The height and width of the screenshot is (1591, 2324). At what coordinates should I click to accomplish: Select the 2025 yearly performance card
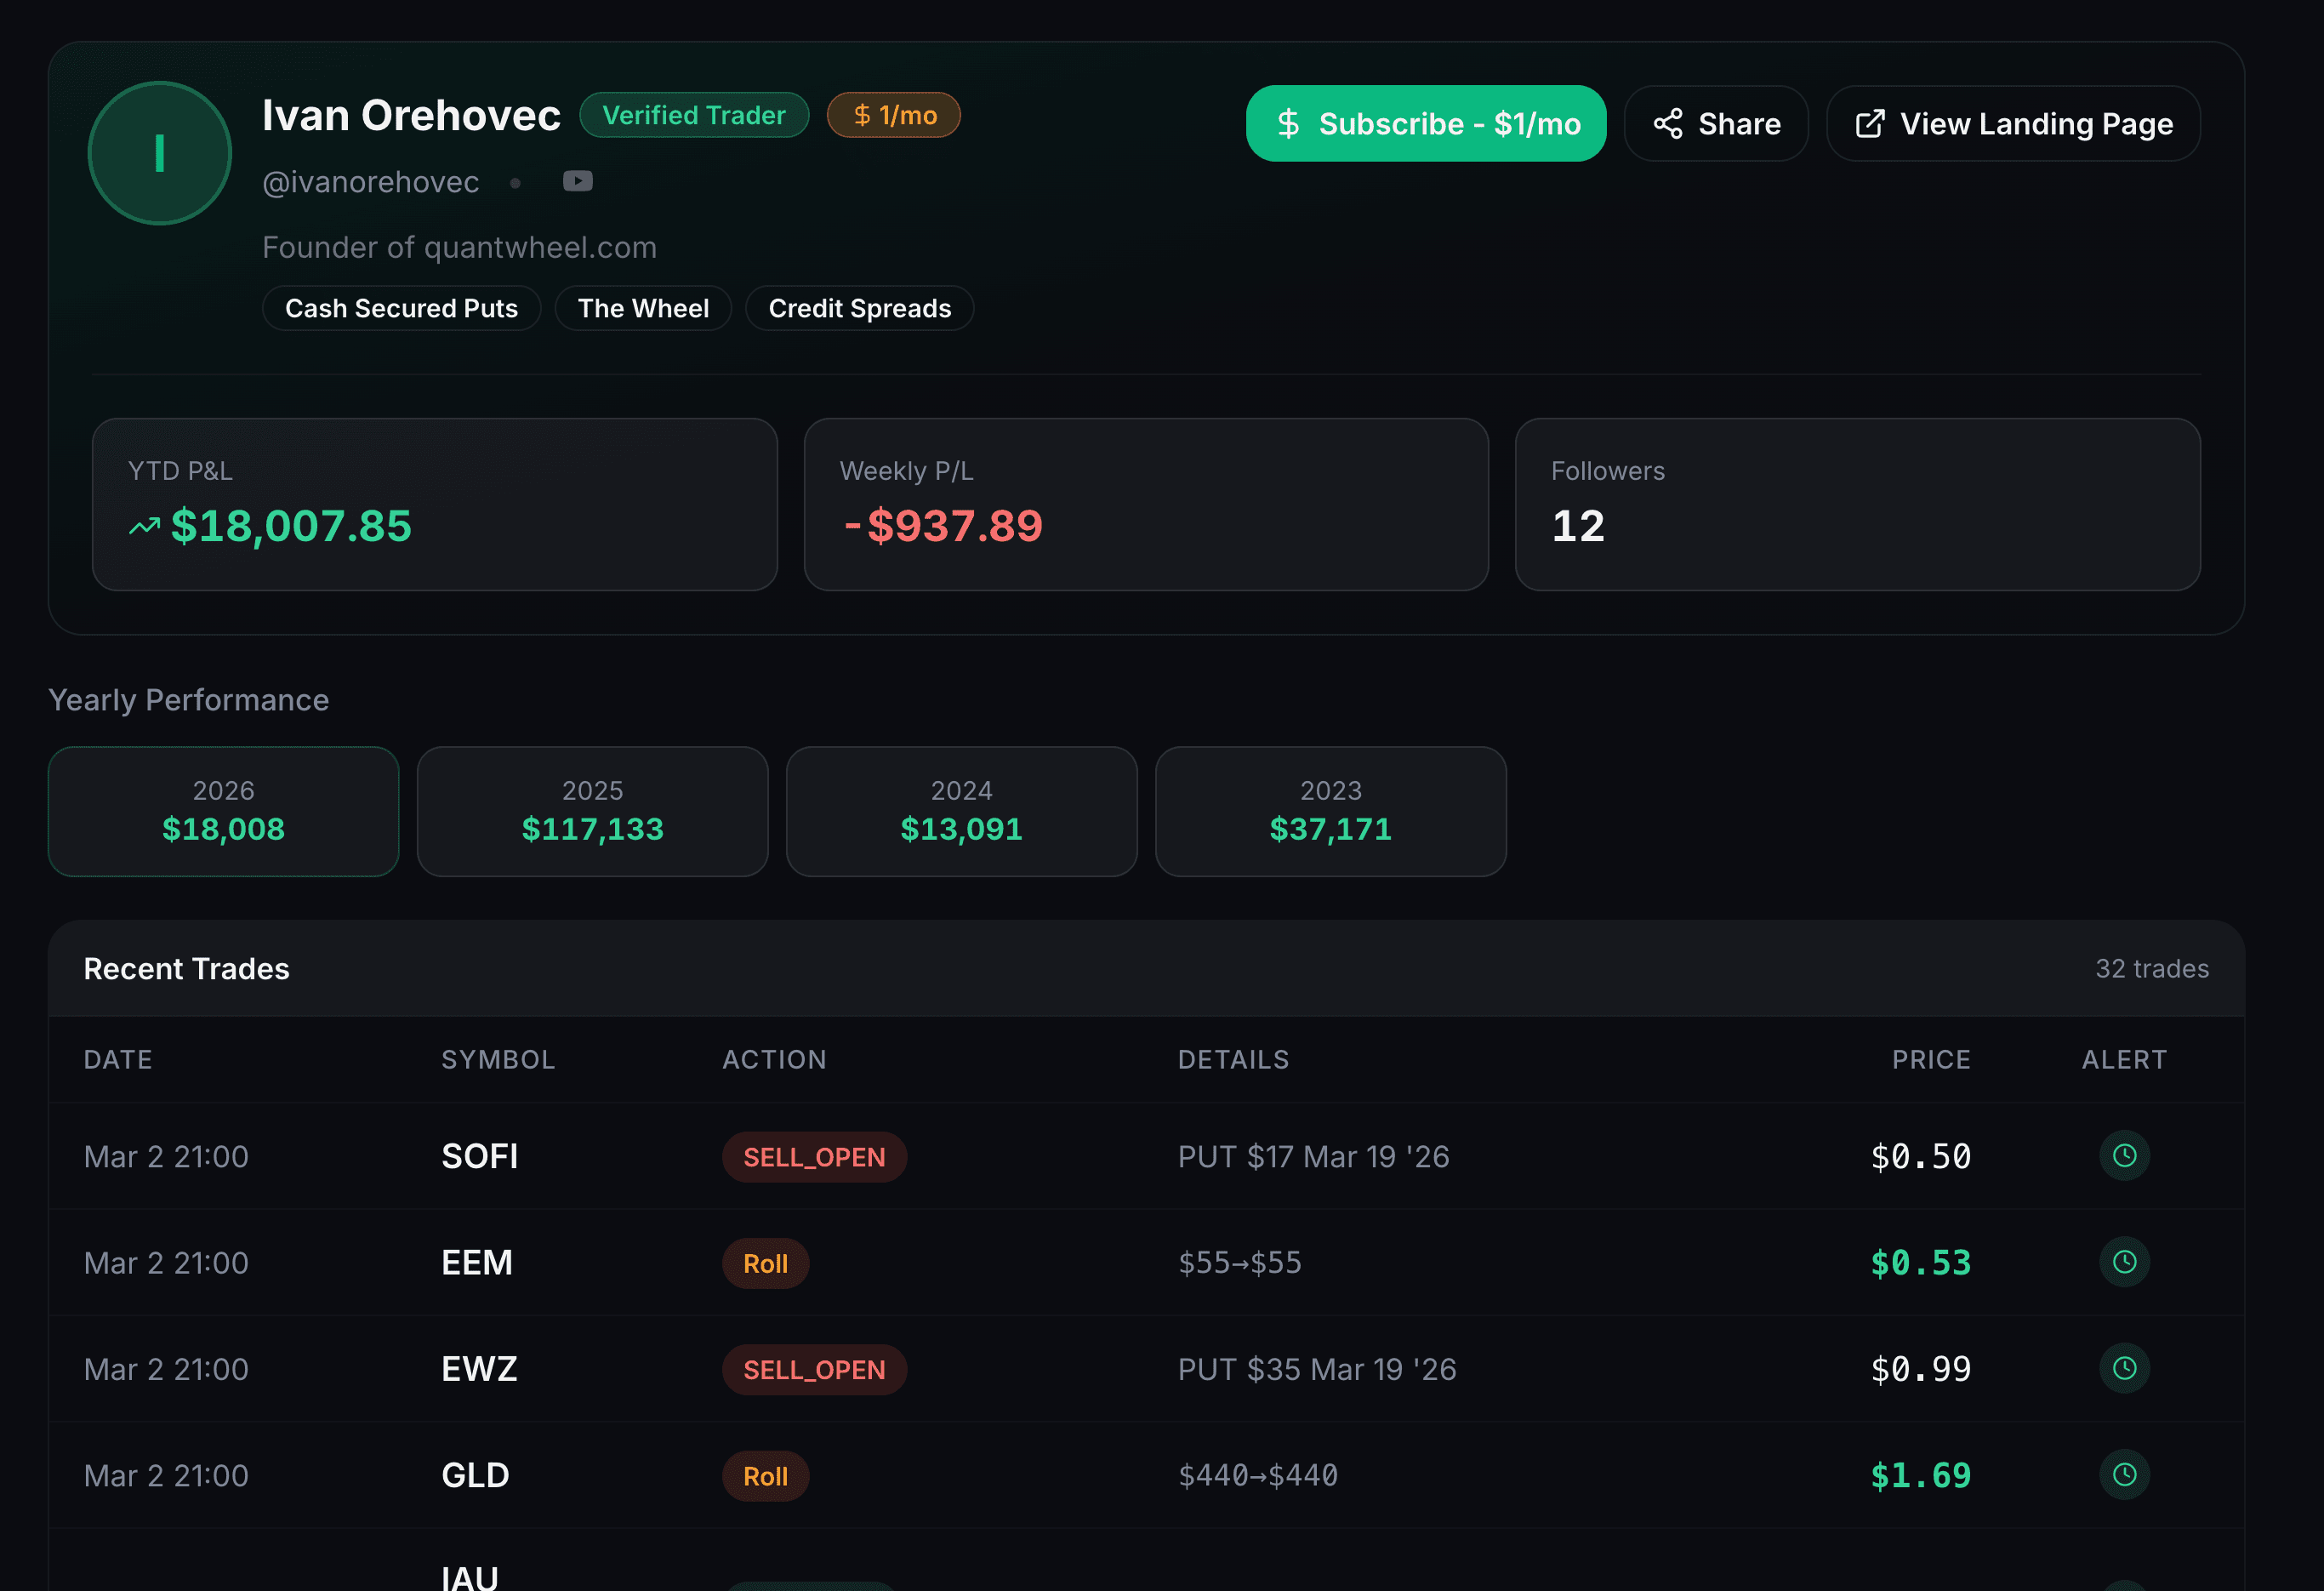(x=592, y=811)
